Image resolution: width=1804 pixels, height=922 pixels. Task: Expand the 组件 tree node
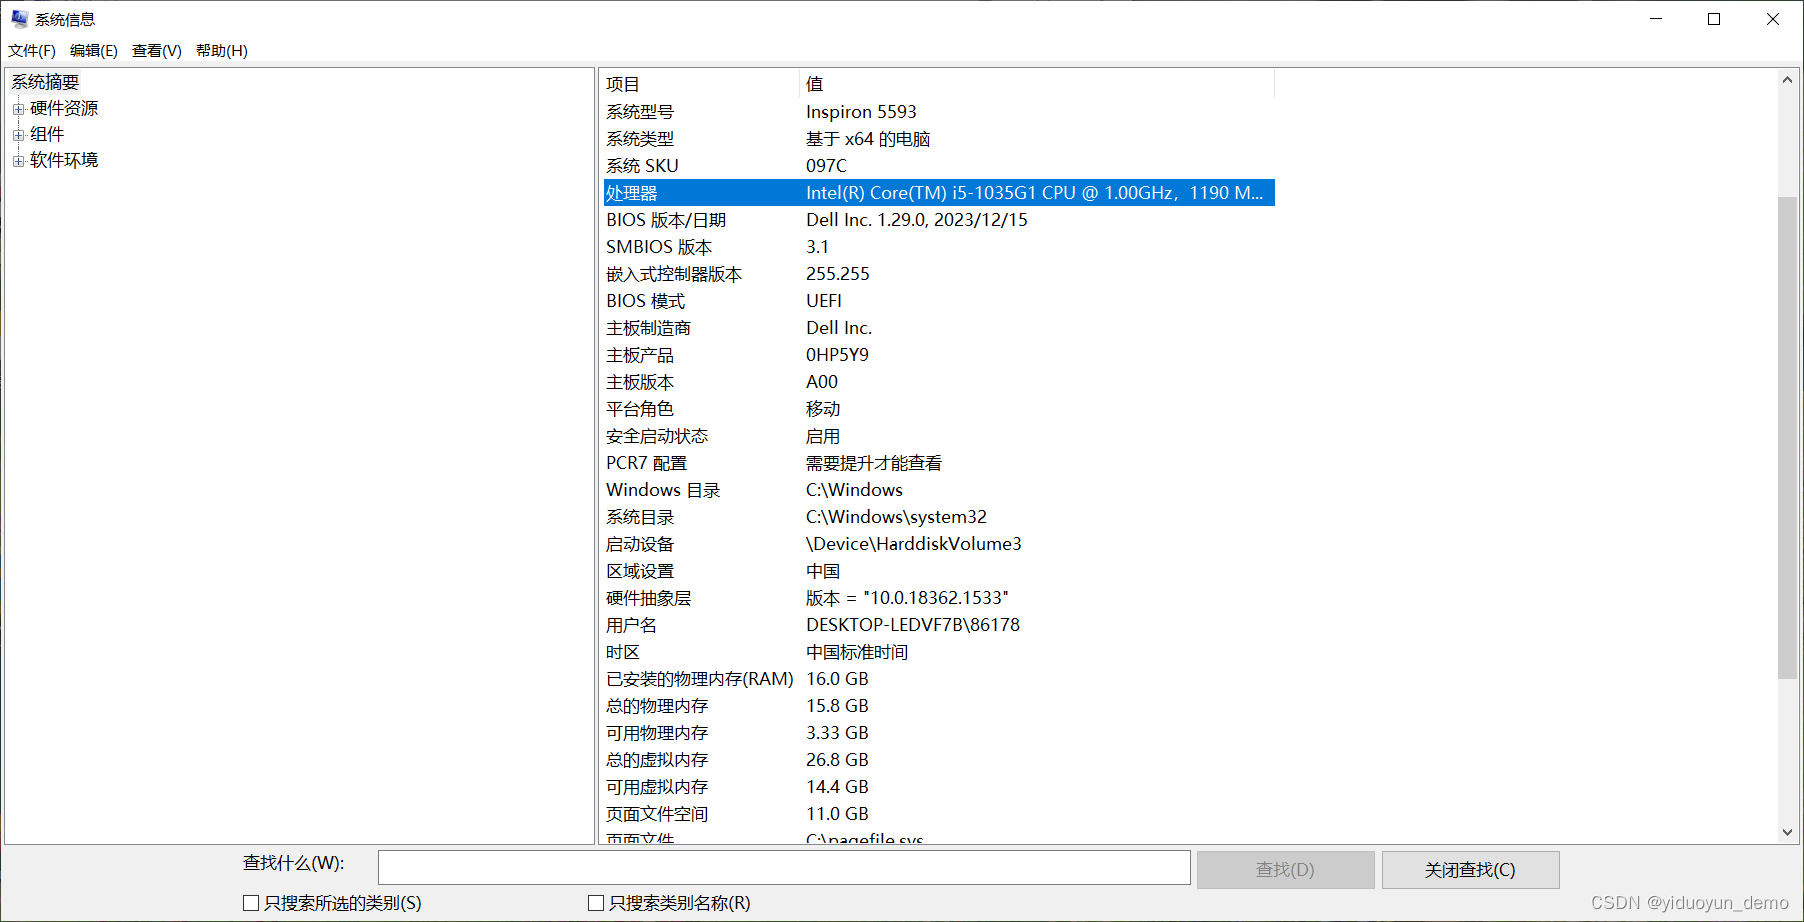click(18, 135)
